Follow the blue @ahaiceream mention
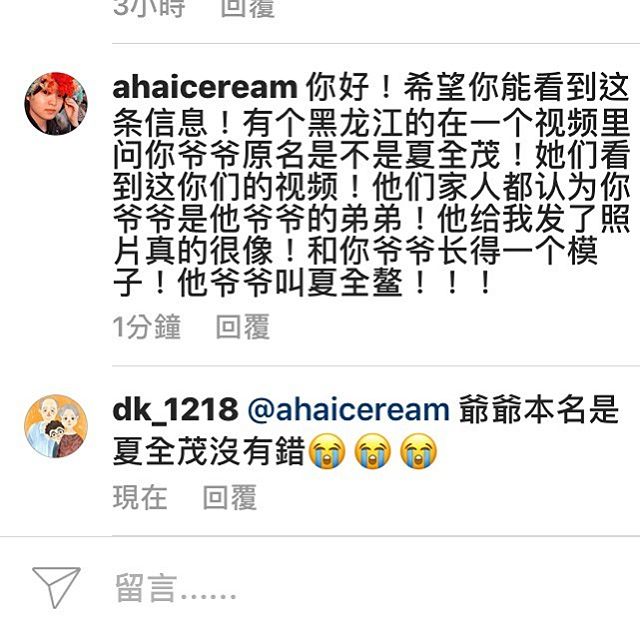This screenshot has height=640, width=640. coord(348,410)
